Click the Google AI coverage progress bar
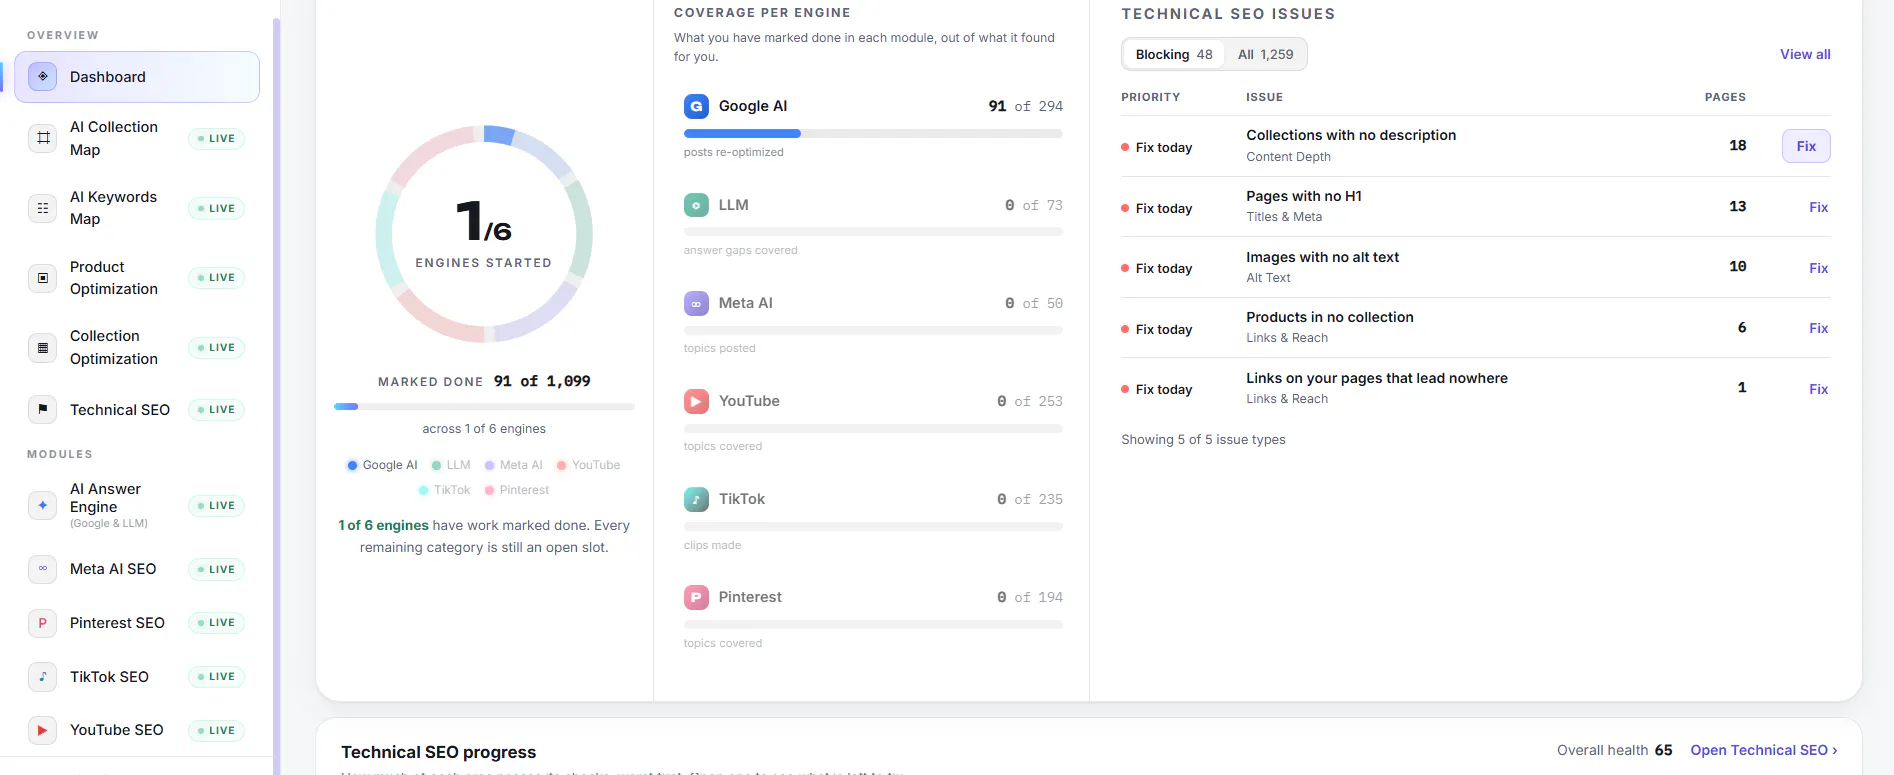Viewport: 1894px width, 775px height. click(x=873, y=133)
